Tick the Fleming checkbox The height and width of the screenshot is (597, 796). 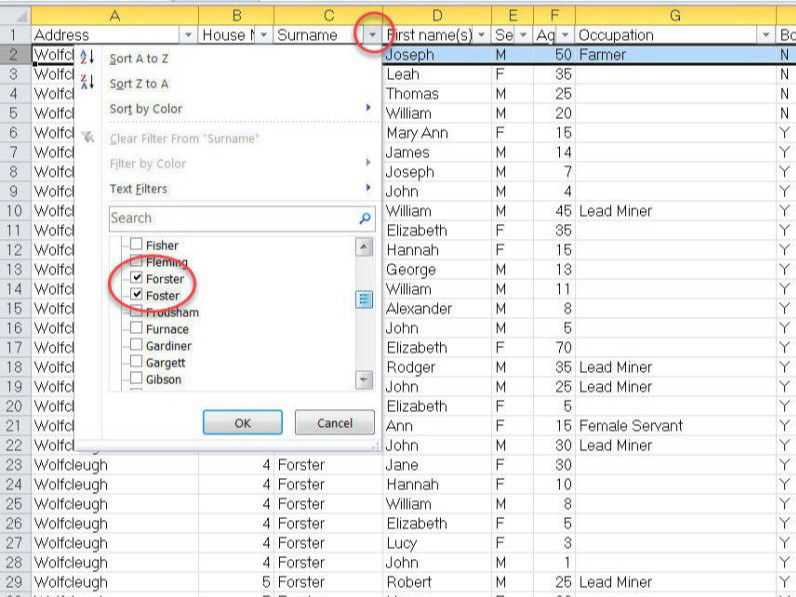(136, 261)
